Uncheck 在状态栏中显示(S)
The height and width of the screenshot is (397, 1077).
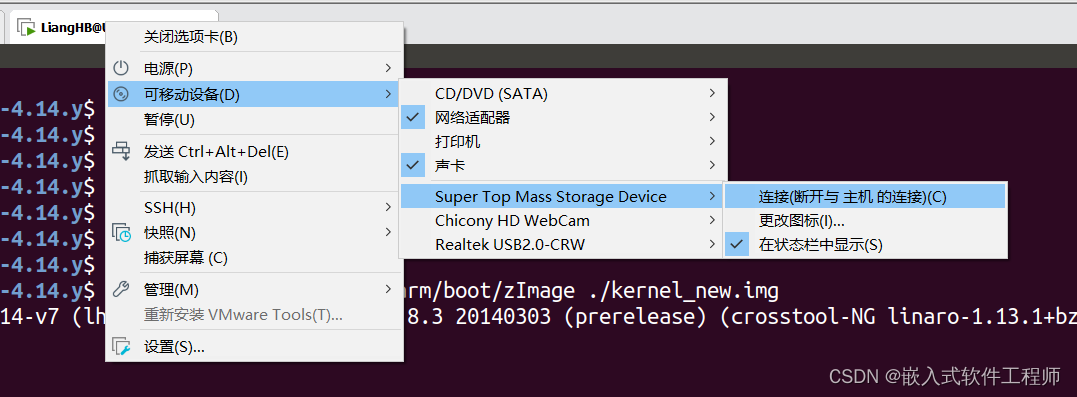[x=739, y=245]
